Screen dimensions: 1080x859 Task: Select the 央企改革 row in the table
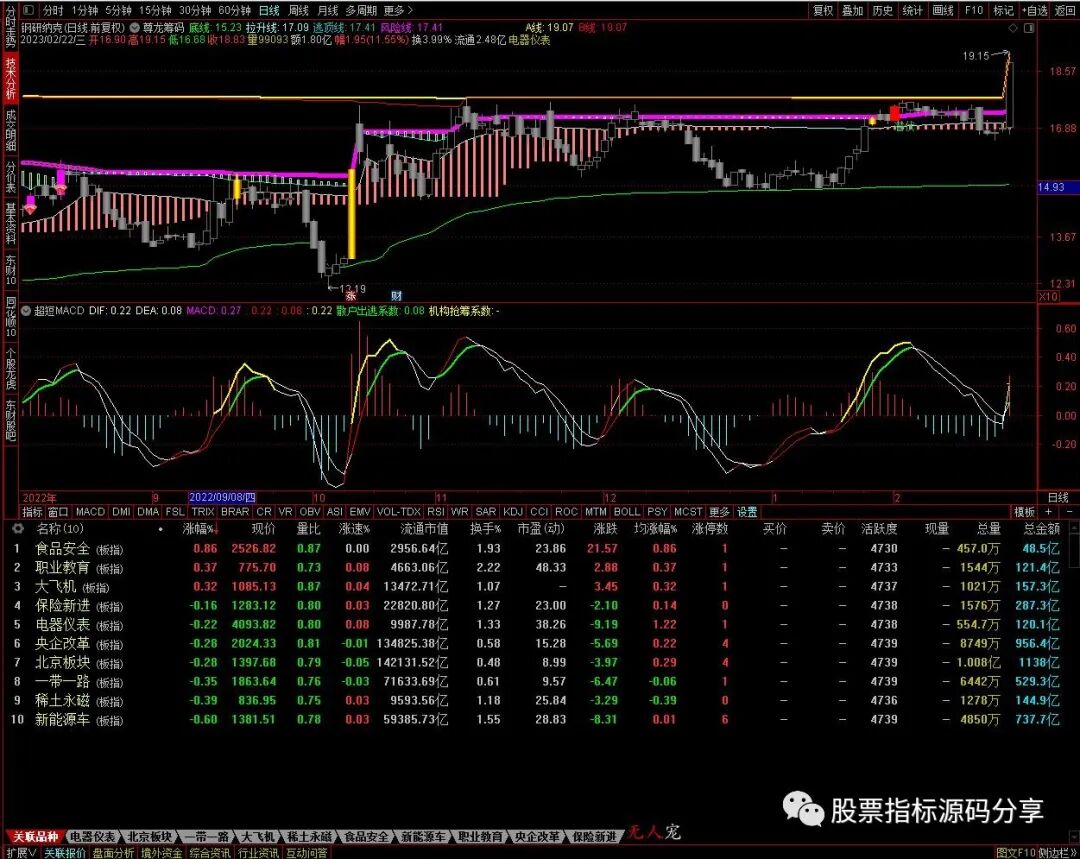537,643
